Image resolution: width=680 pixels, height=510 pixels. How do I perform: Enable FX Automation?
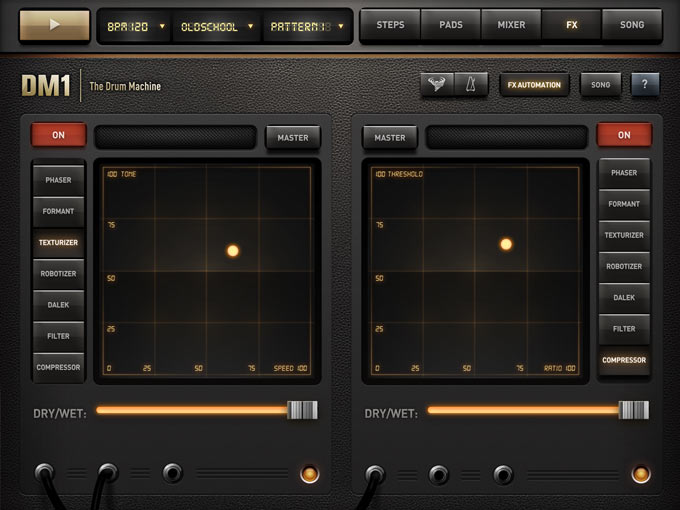(x=534, y=85)
